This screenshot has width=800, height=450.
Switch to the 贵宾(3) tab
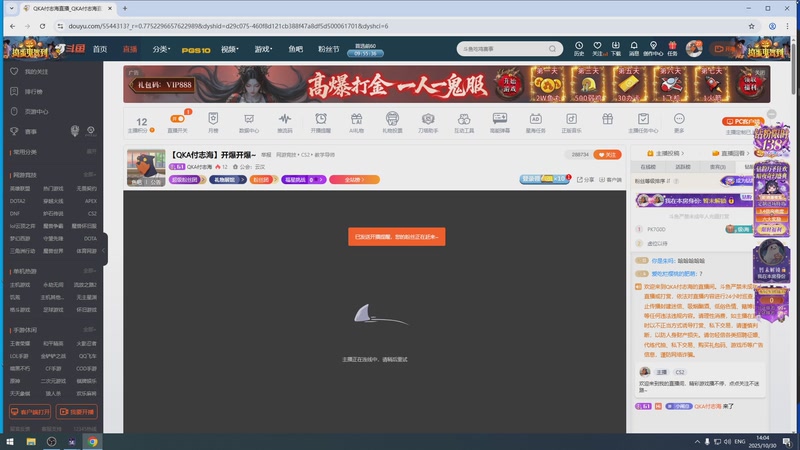(x=717, y=167)
